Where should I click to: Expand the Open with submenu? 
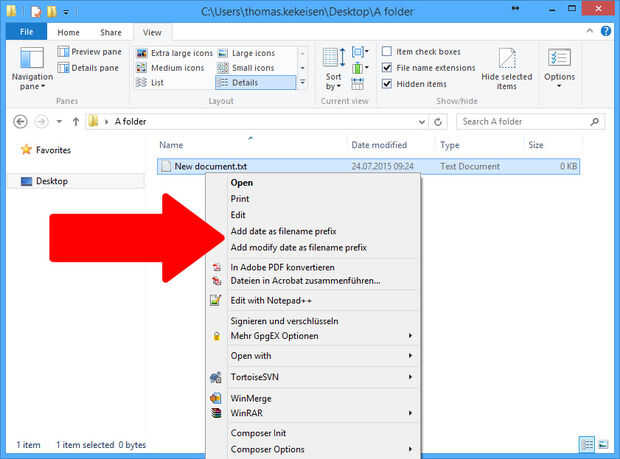click(313, 356)
